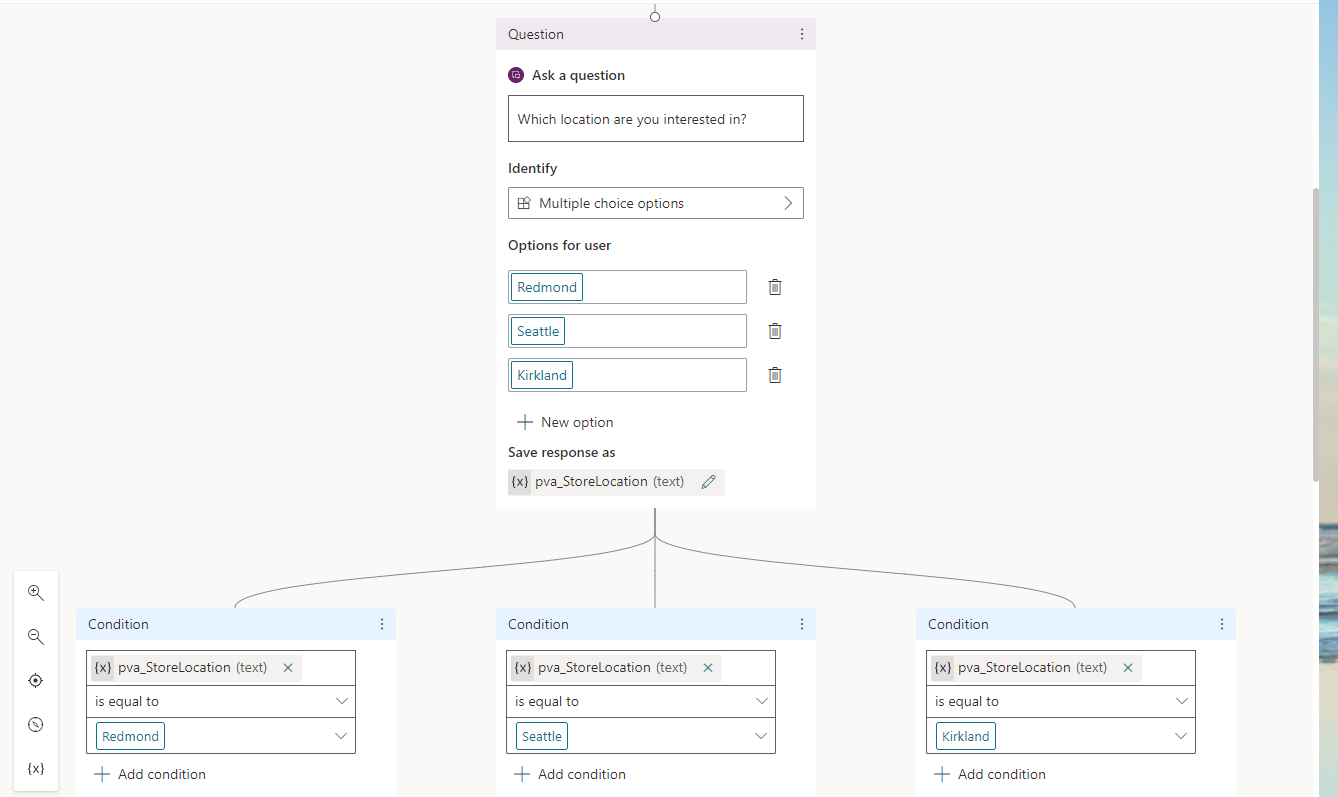Edit pva_StoreLocation variable with pencil icon
This screenshot has height=797, width=1338.
(x=708, y=482)
